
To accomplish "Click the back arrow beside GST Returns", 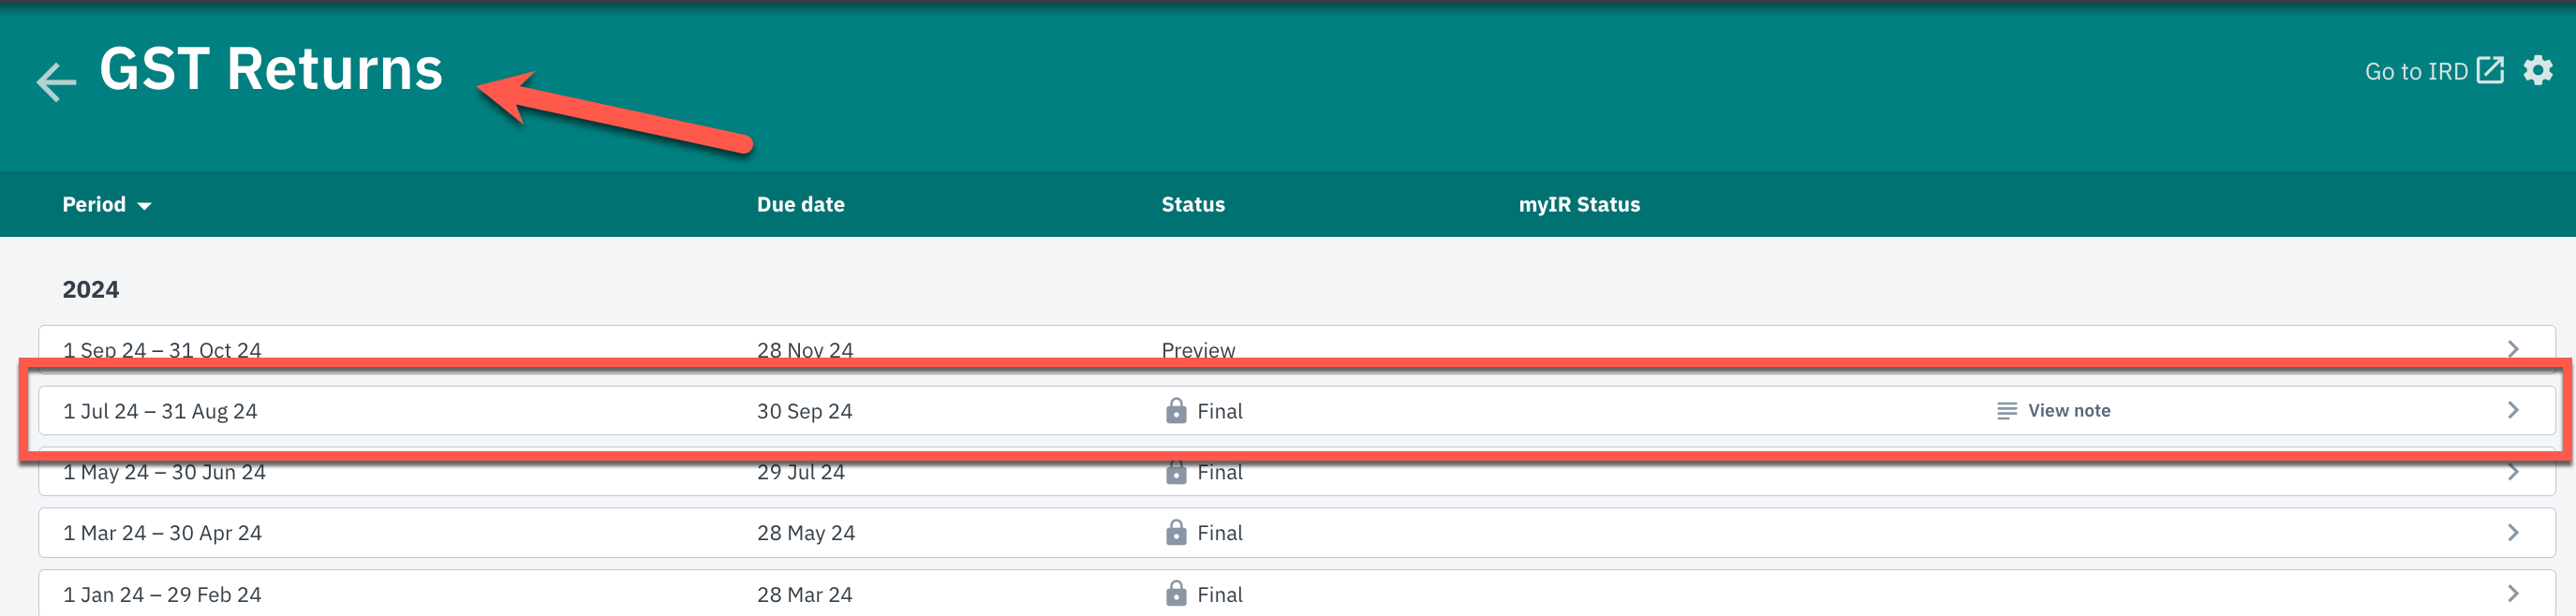I will [56, 82].
